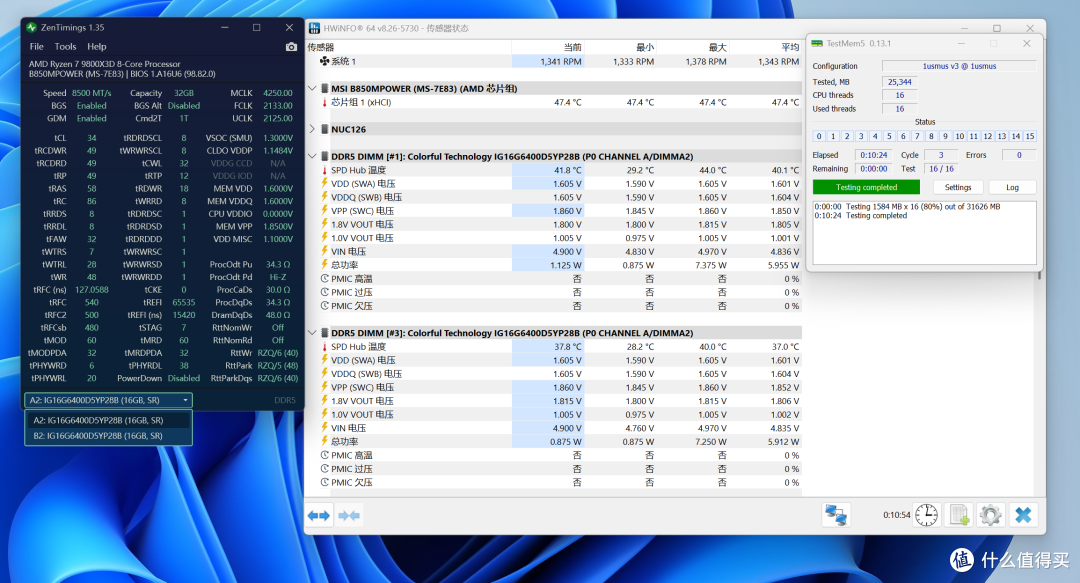Click the Log button in TestMem5
Screen dimensions: 1080x583
coord(1012,187)
